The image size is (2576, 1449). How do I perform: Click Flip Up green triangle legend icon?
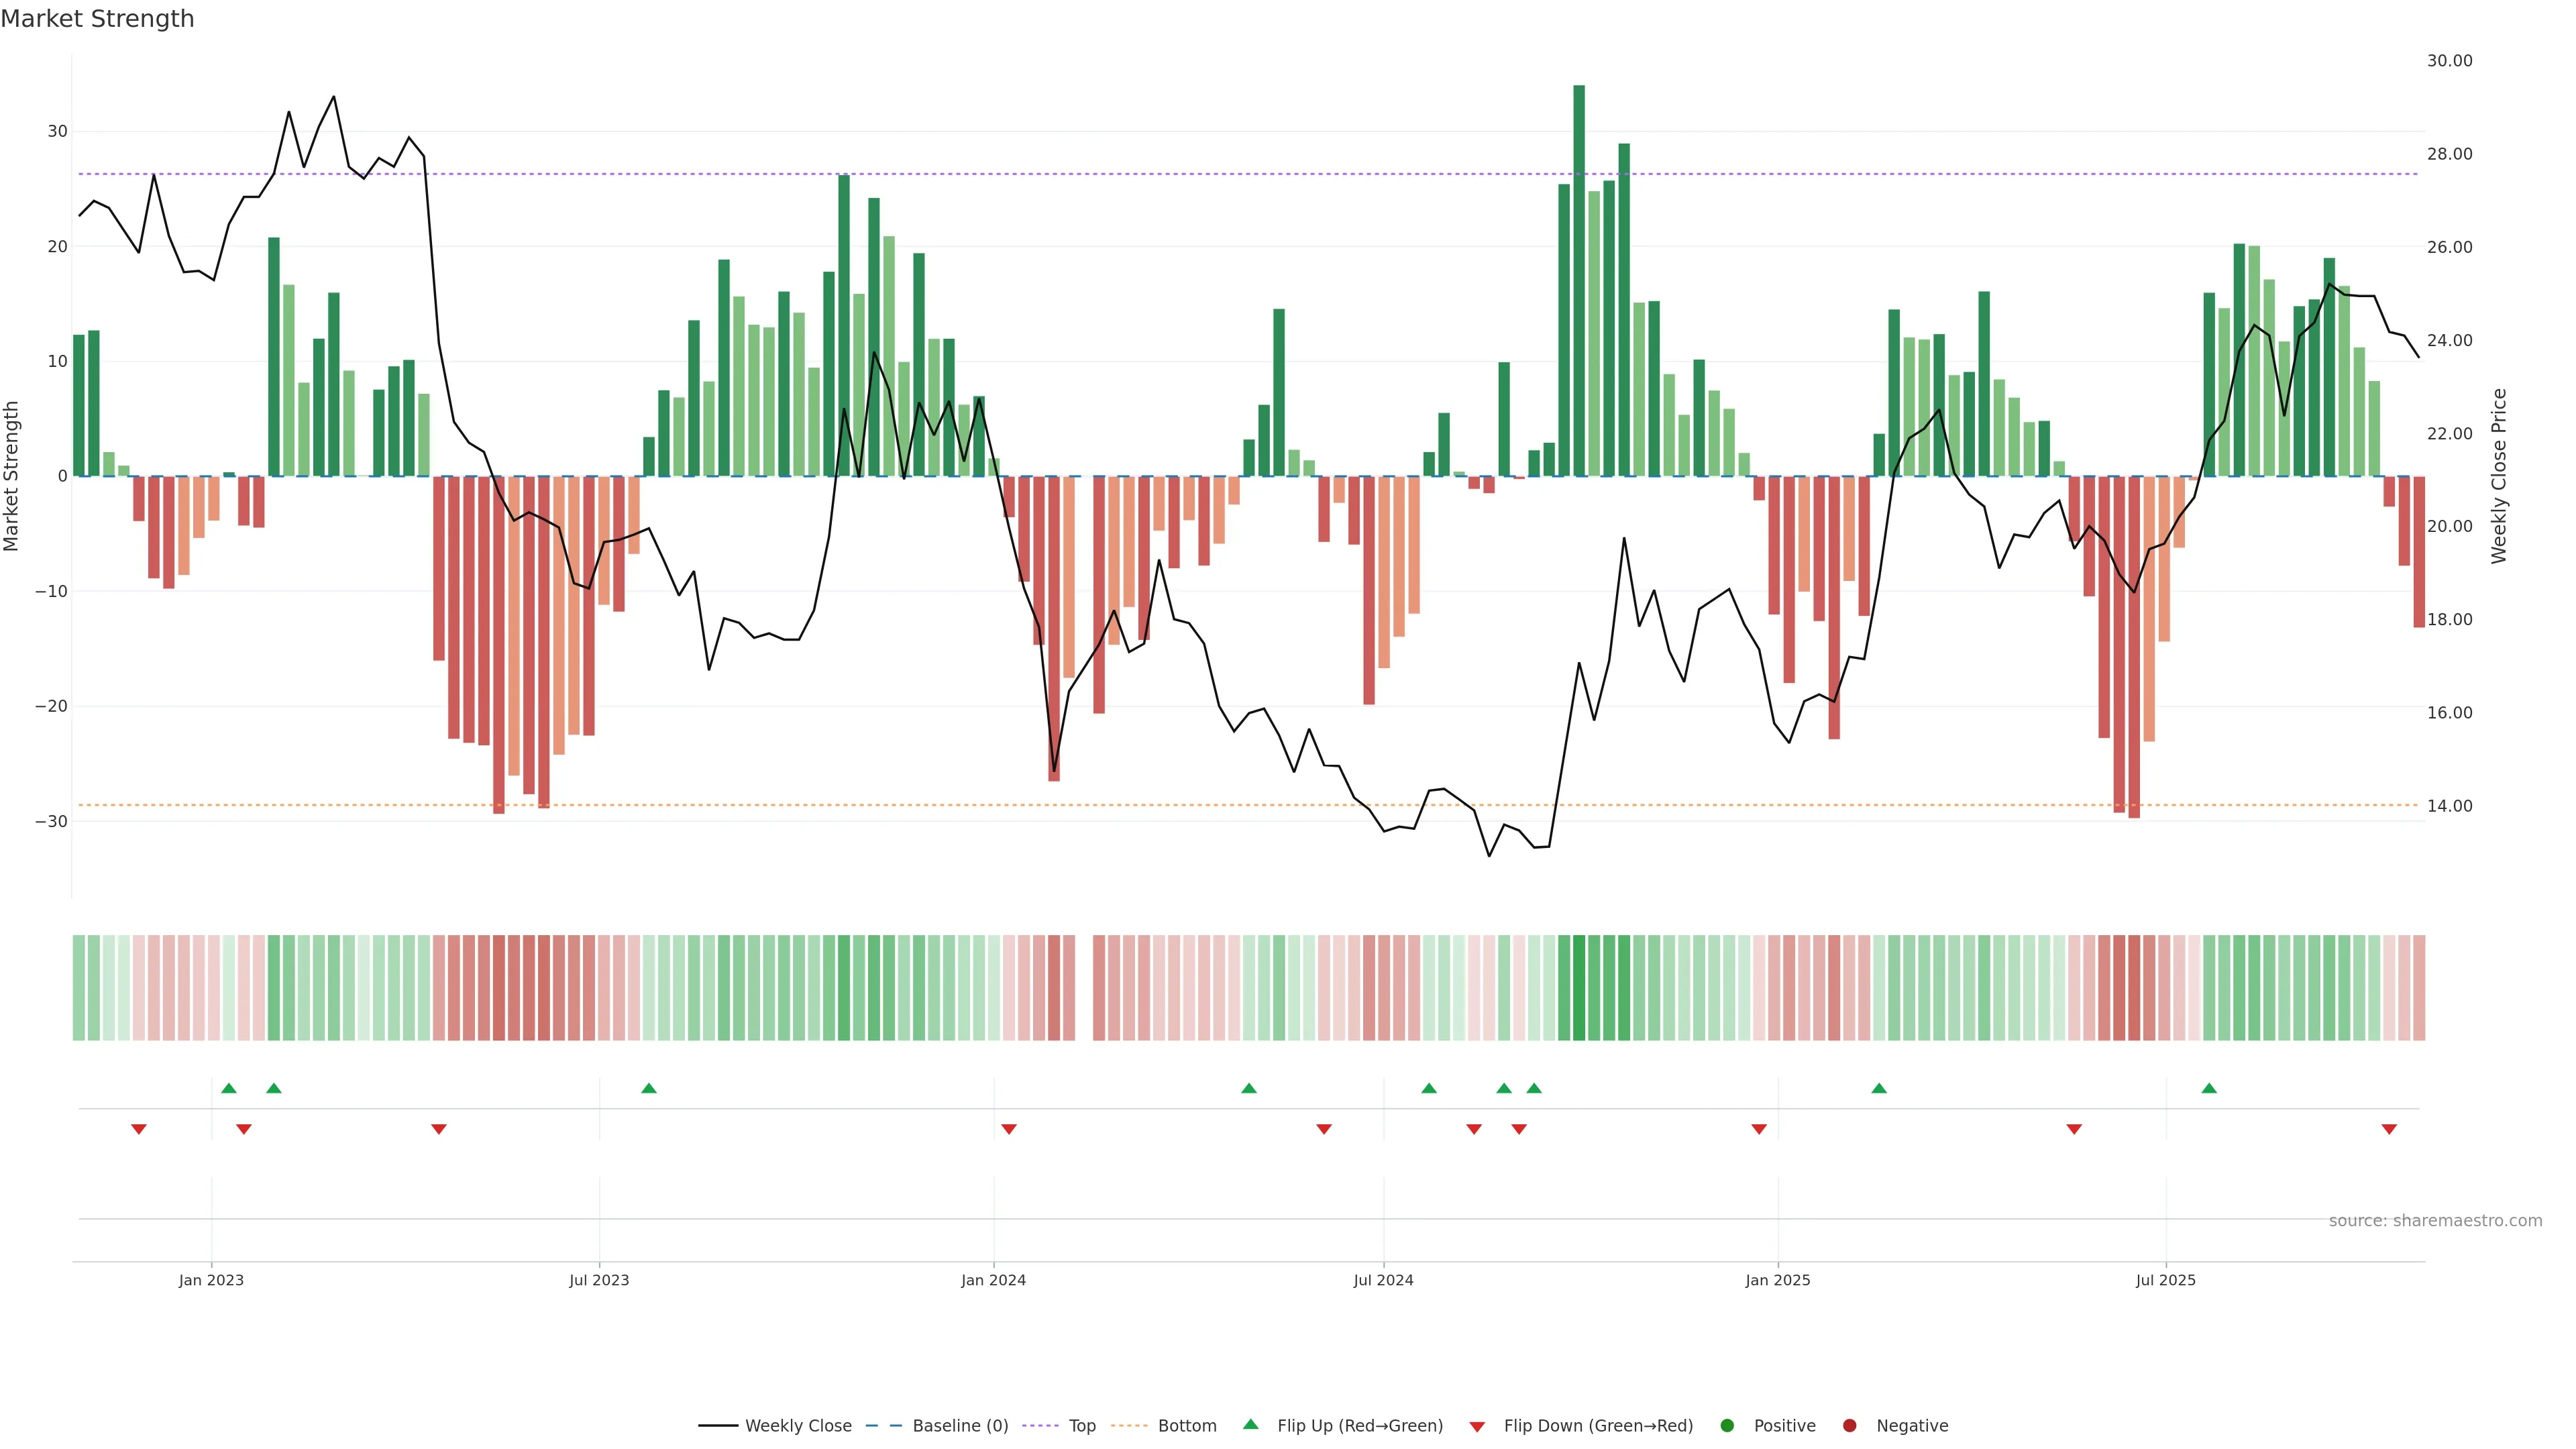[x=1250, y=1425]
